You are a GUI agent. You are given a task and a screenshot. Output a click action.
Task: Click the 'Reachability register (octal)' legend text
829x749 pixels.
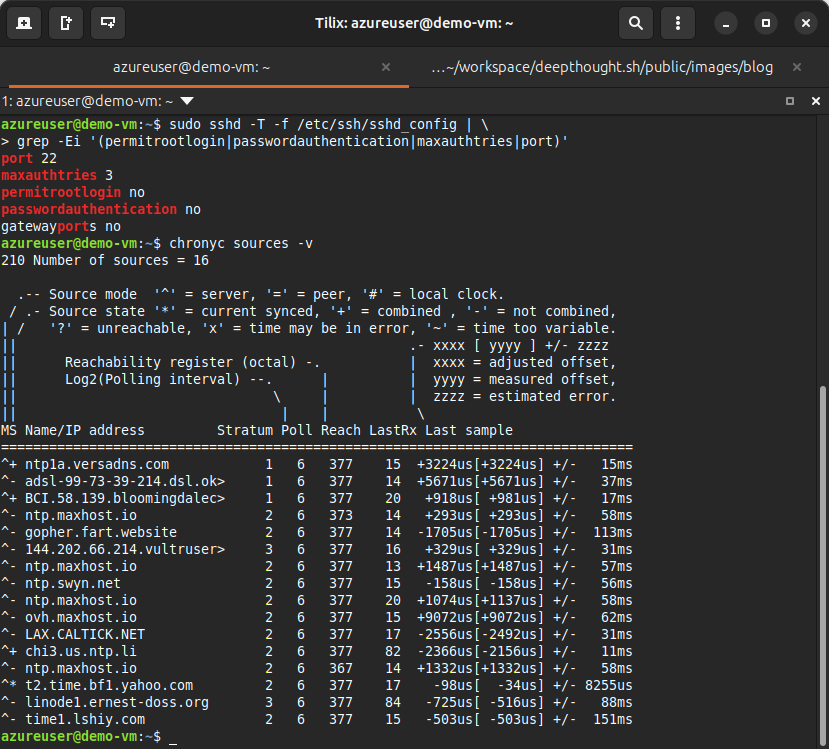pyautogui.click(x=180, y=363)
